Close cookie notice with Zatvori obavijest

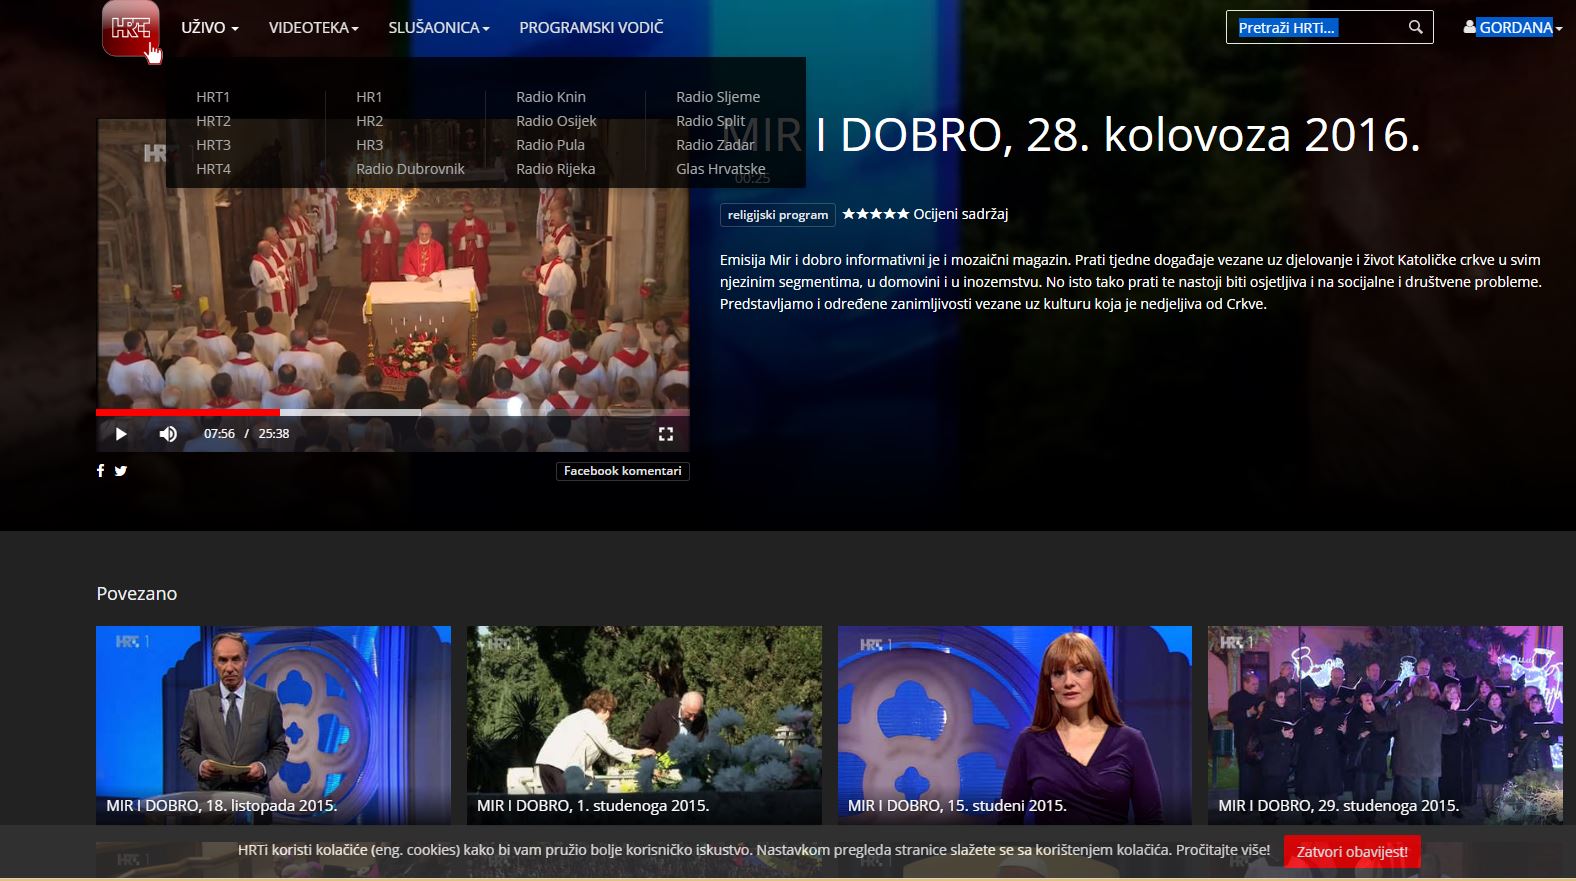pos(1352,852)
